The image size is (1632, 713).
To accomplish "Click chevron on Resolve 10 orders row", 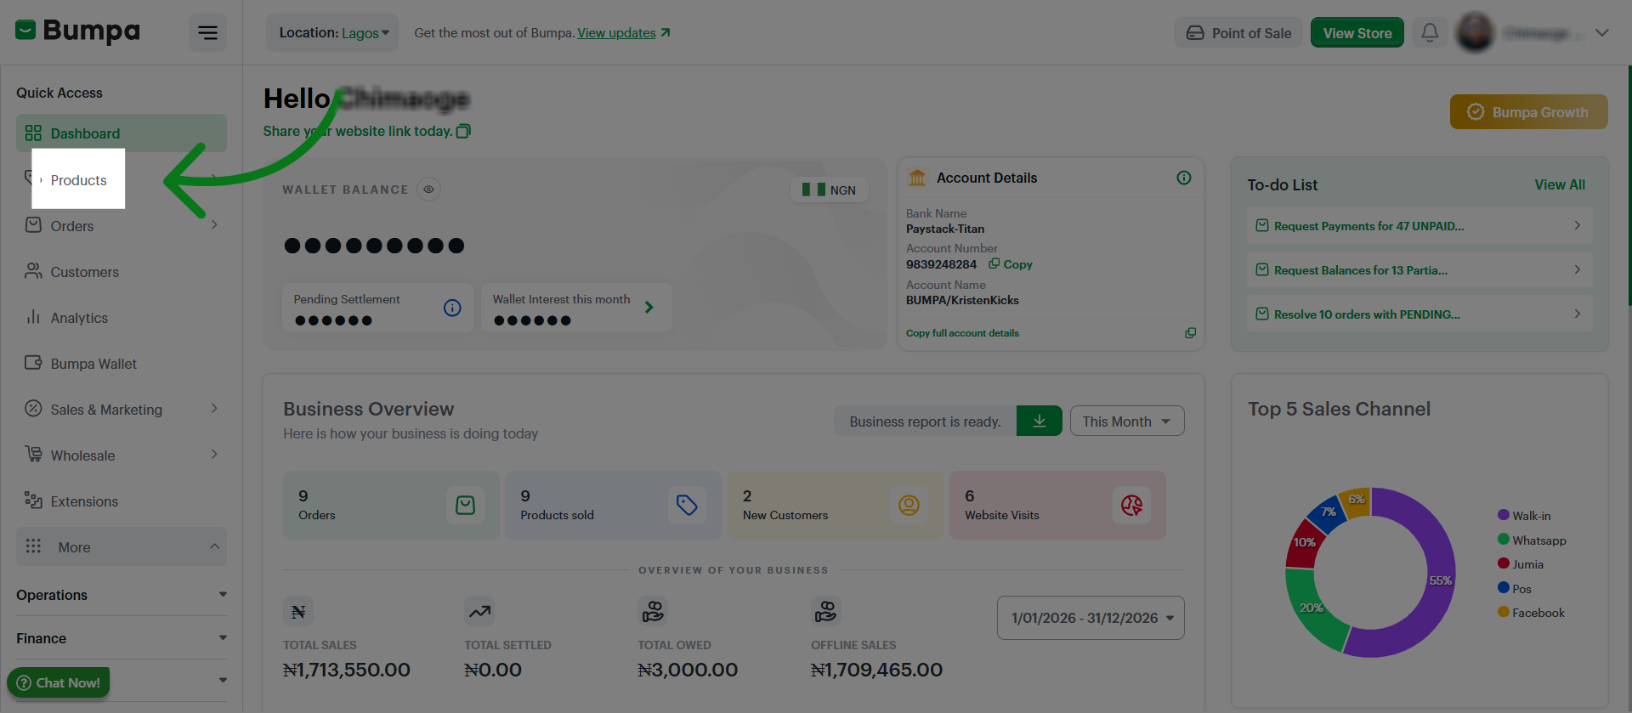I will (x=1577, y=314).
